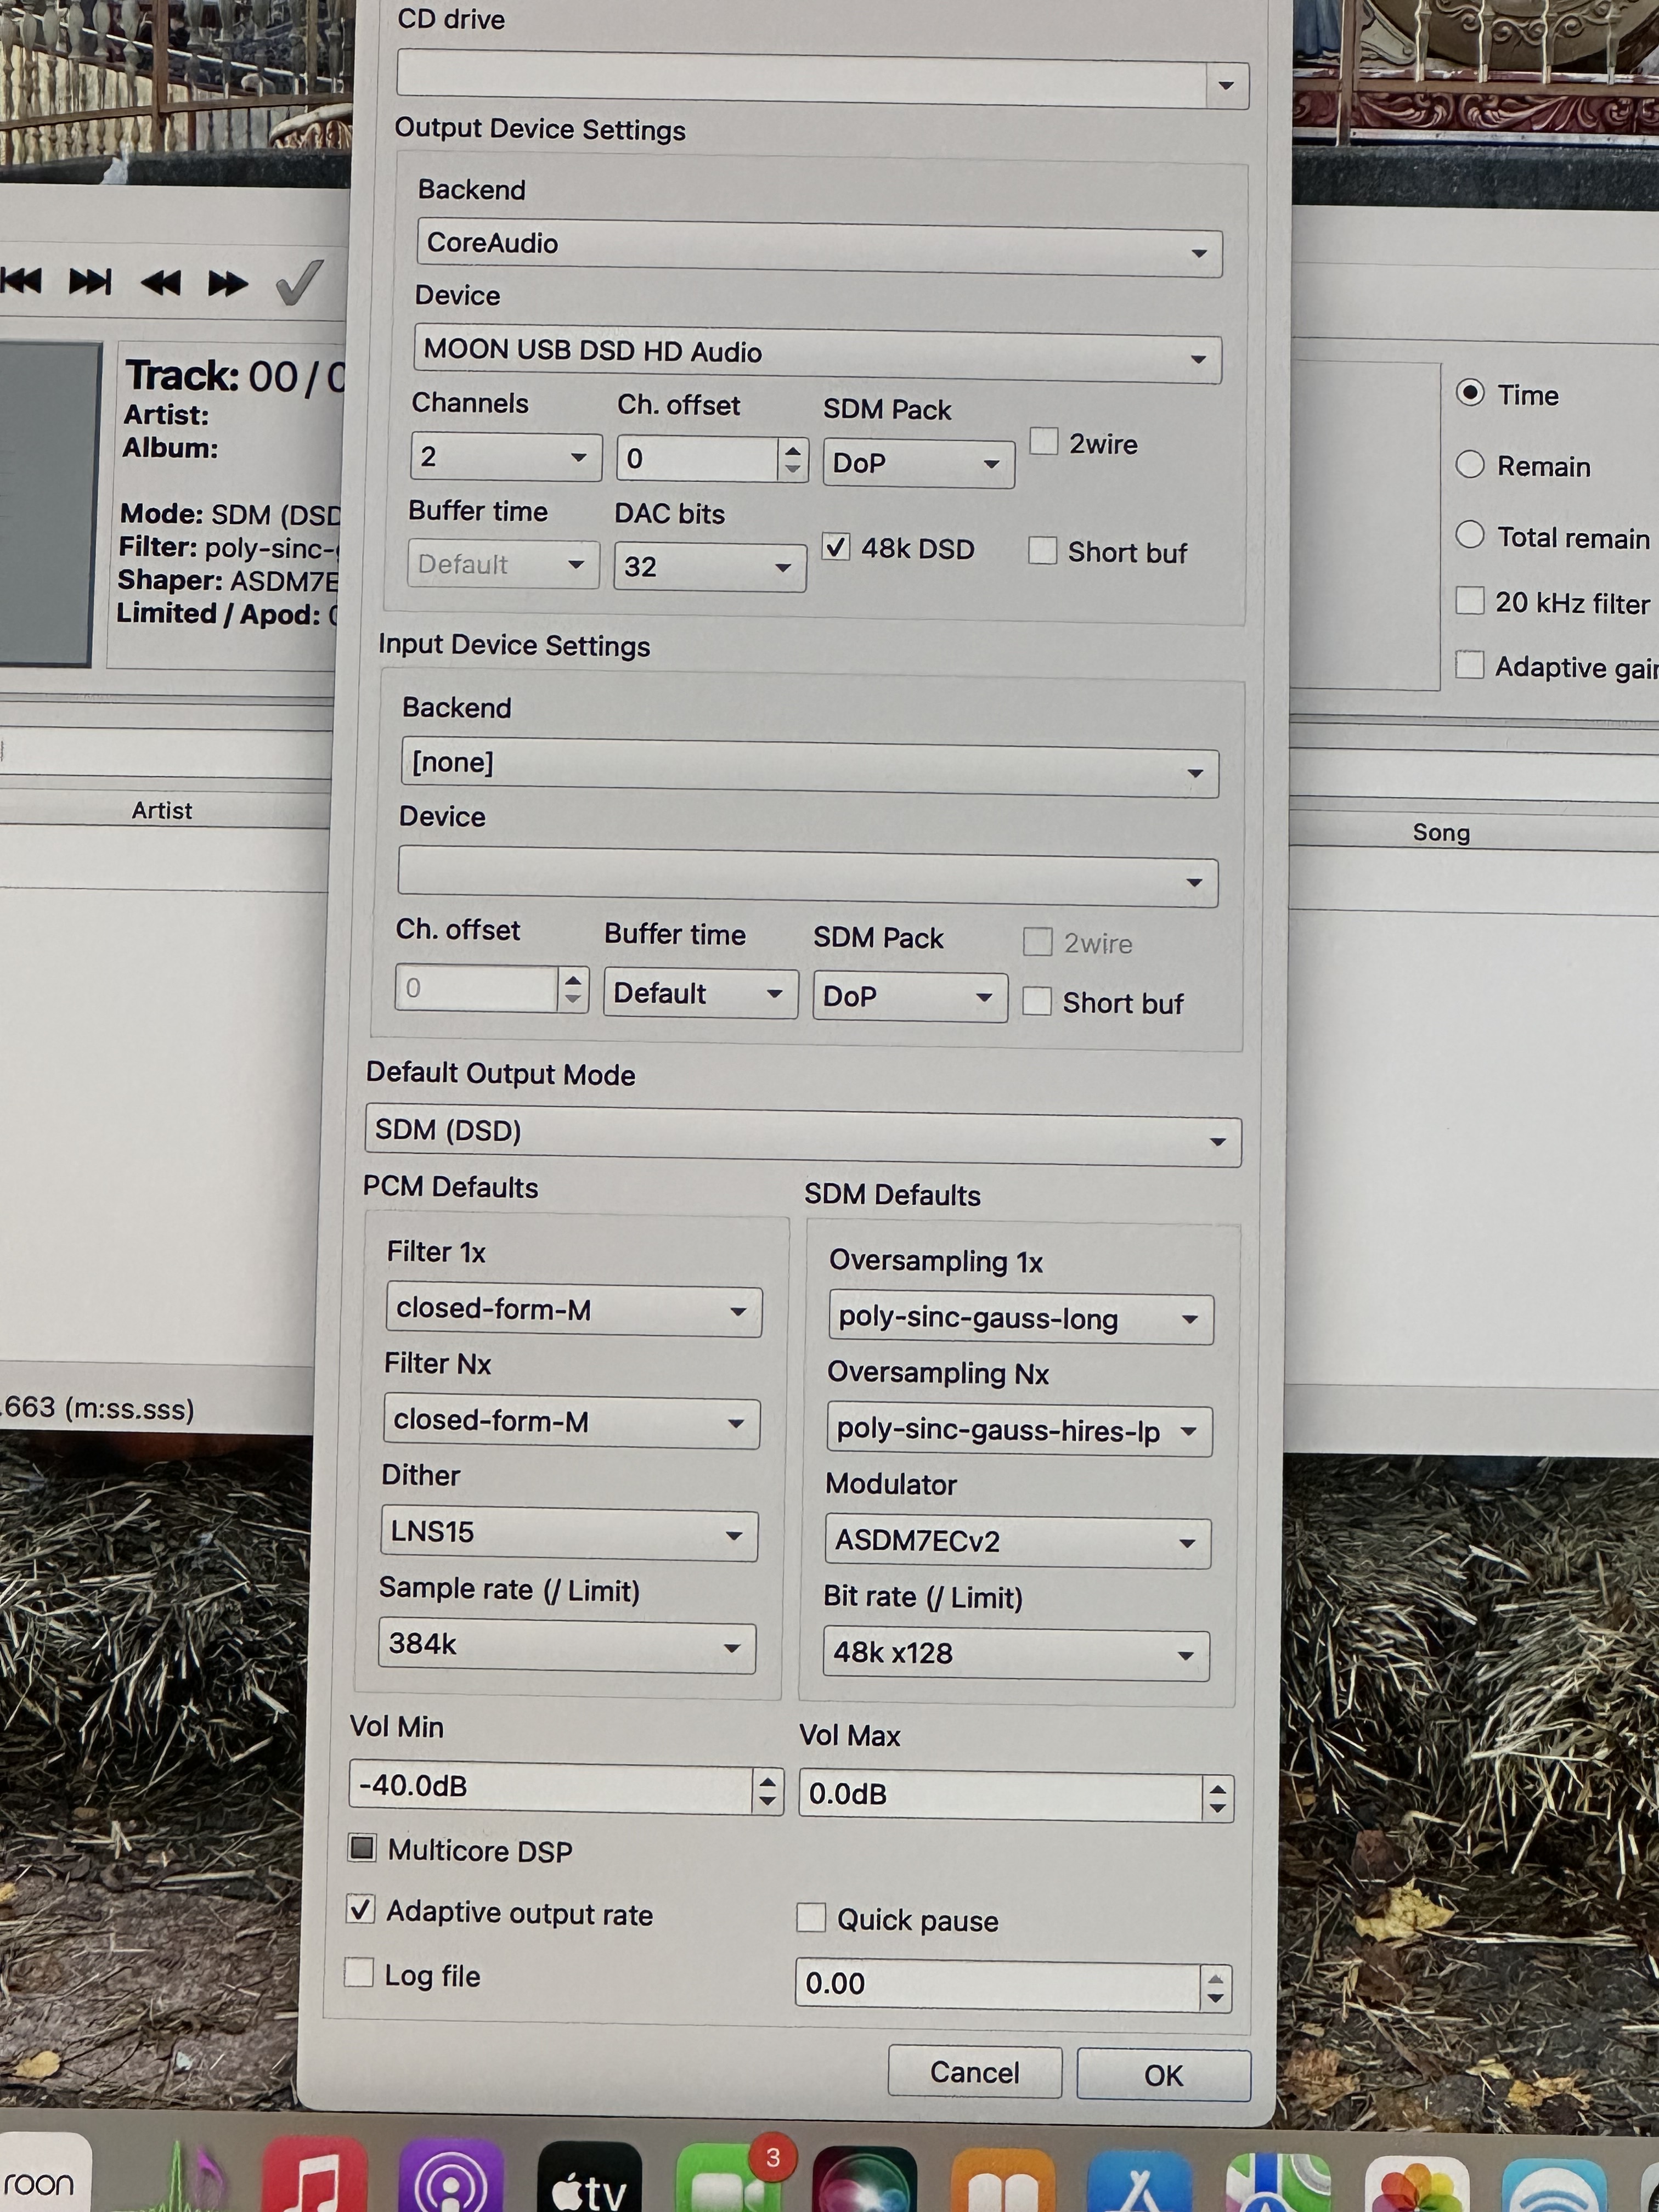Click the Artist column header
Screen dimensions: 1659x2212
pyautogui.click(x=162, y=811)
